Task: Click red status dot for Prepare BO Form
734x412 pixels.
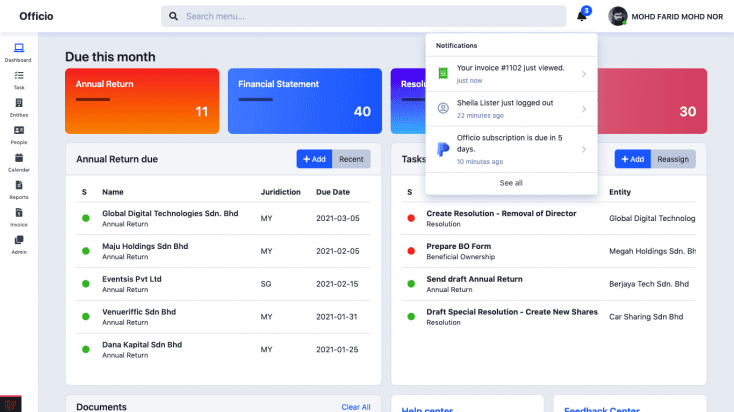Action: click(x=411, y=251)
